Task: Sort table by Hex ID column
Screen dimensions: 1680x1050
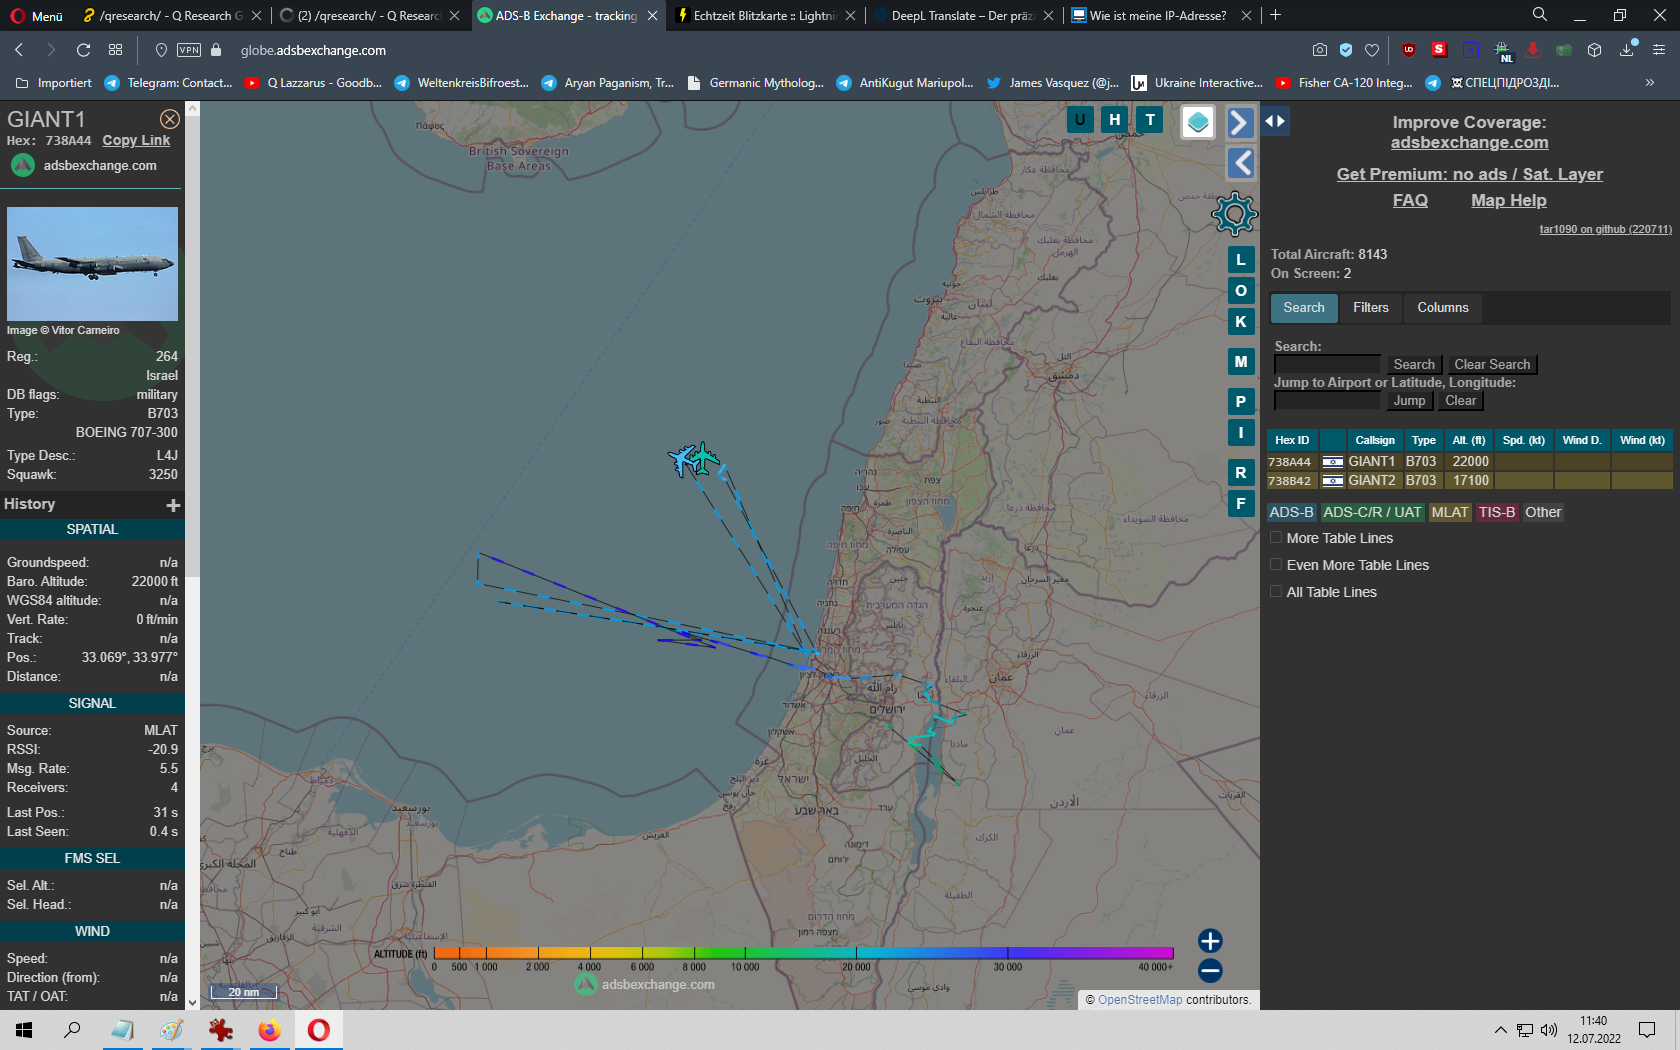Action: click(1292, 440)
